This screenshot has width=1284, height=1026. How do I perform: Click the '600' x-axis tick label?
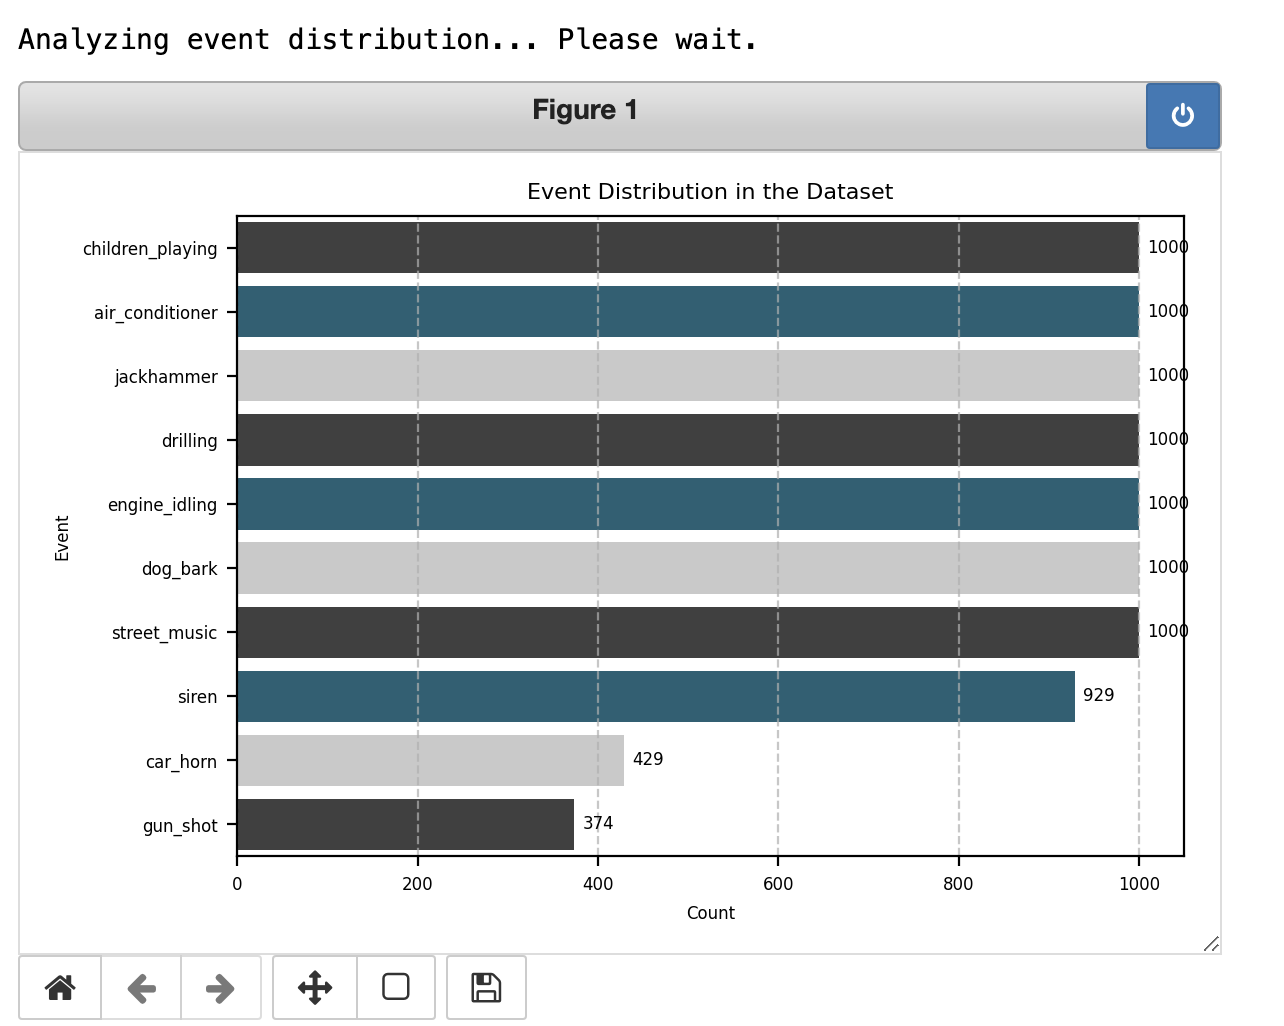tap(778, 884)
